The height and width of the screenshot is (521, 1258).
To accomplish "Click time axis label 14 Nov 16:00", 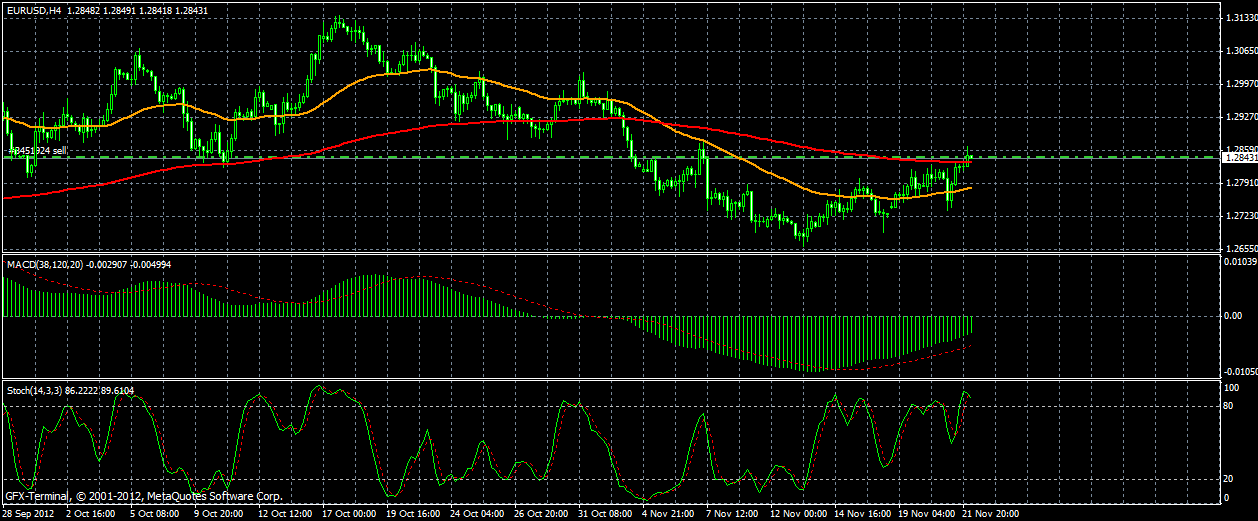I will tap(863, 513).
